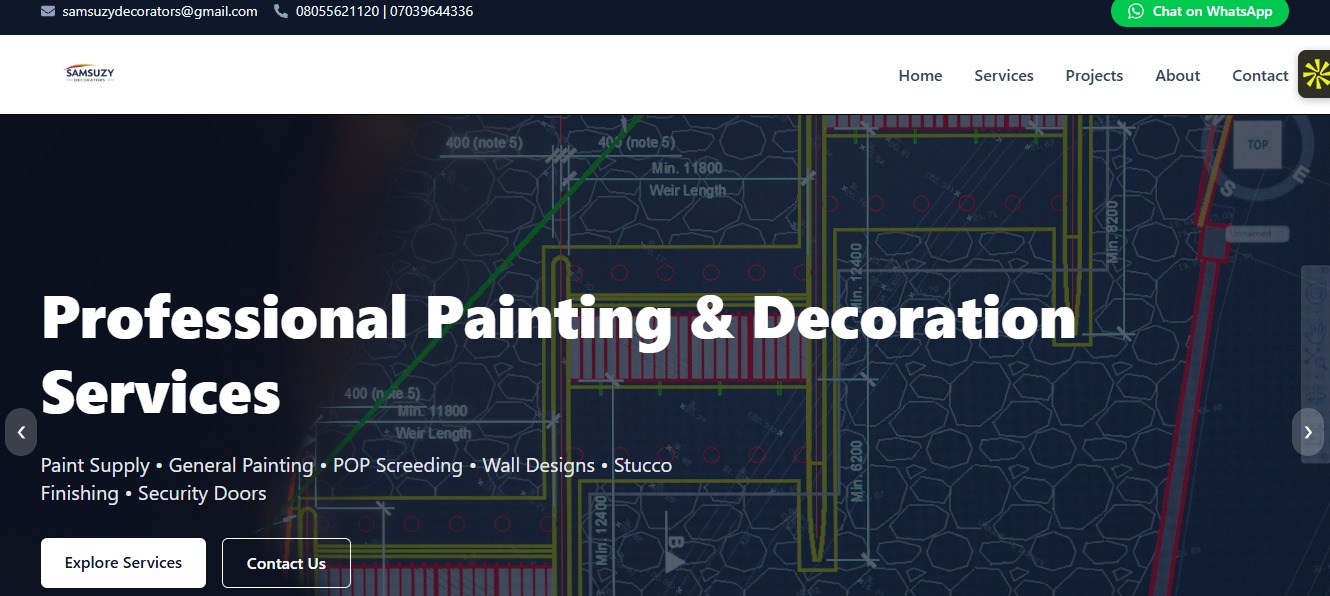
Task: Click the Samsuzy Decorators logo
Action: click(x=90, y=74)
